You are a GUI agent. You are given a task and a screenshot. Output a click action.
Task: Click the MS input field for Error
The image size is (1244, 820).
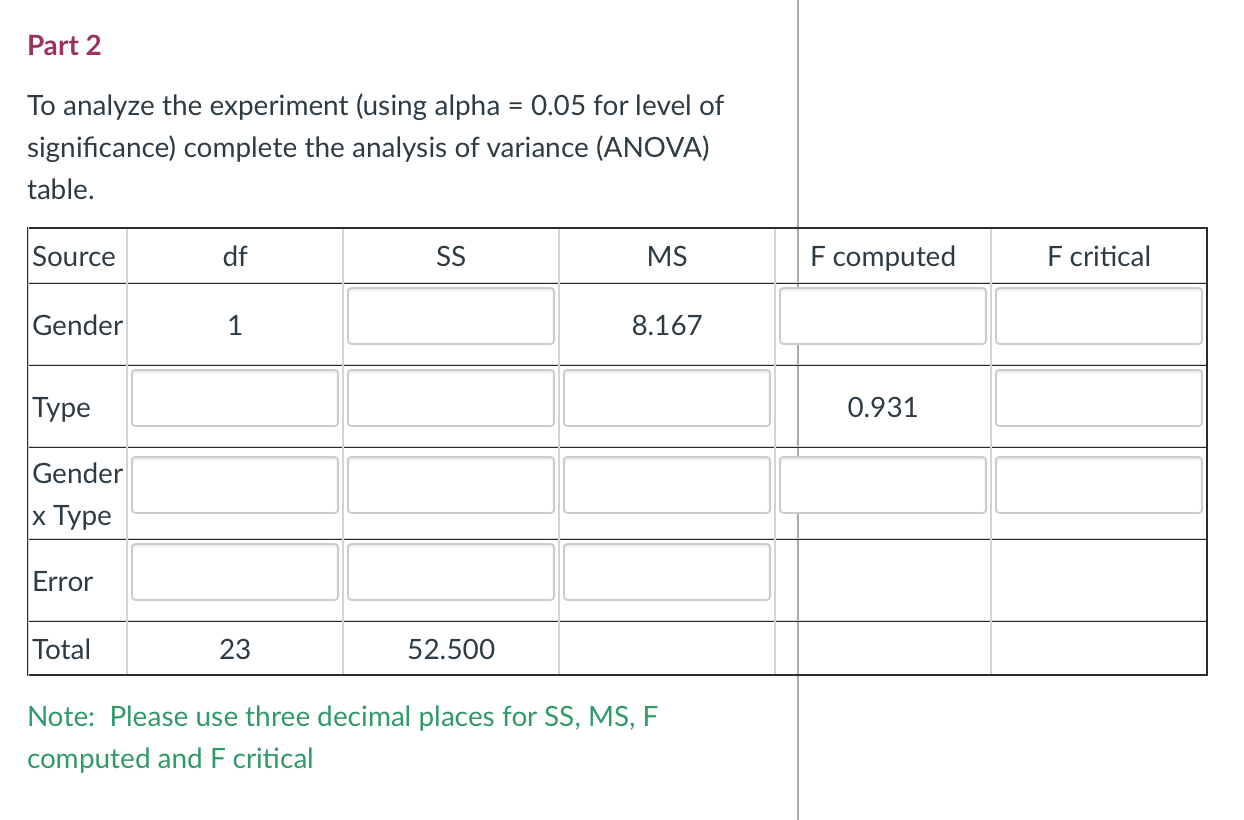click(x=666, y=571)
